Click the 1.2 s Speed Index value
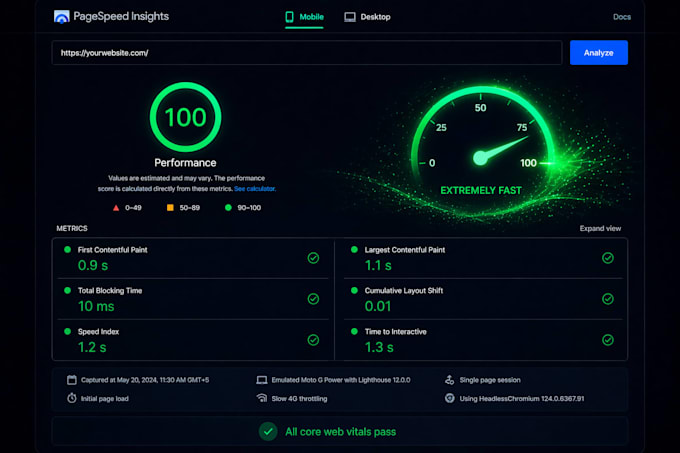The image size is (680, 453). point(92,347)
